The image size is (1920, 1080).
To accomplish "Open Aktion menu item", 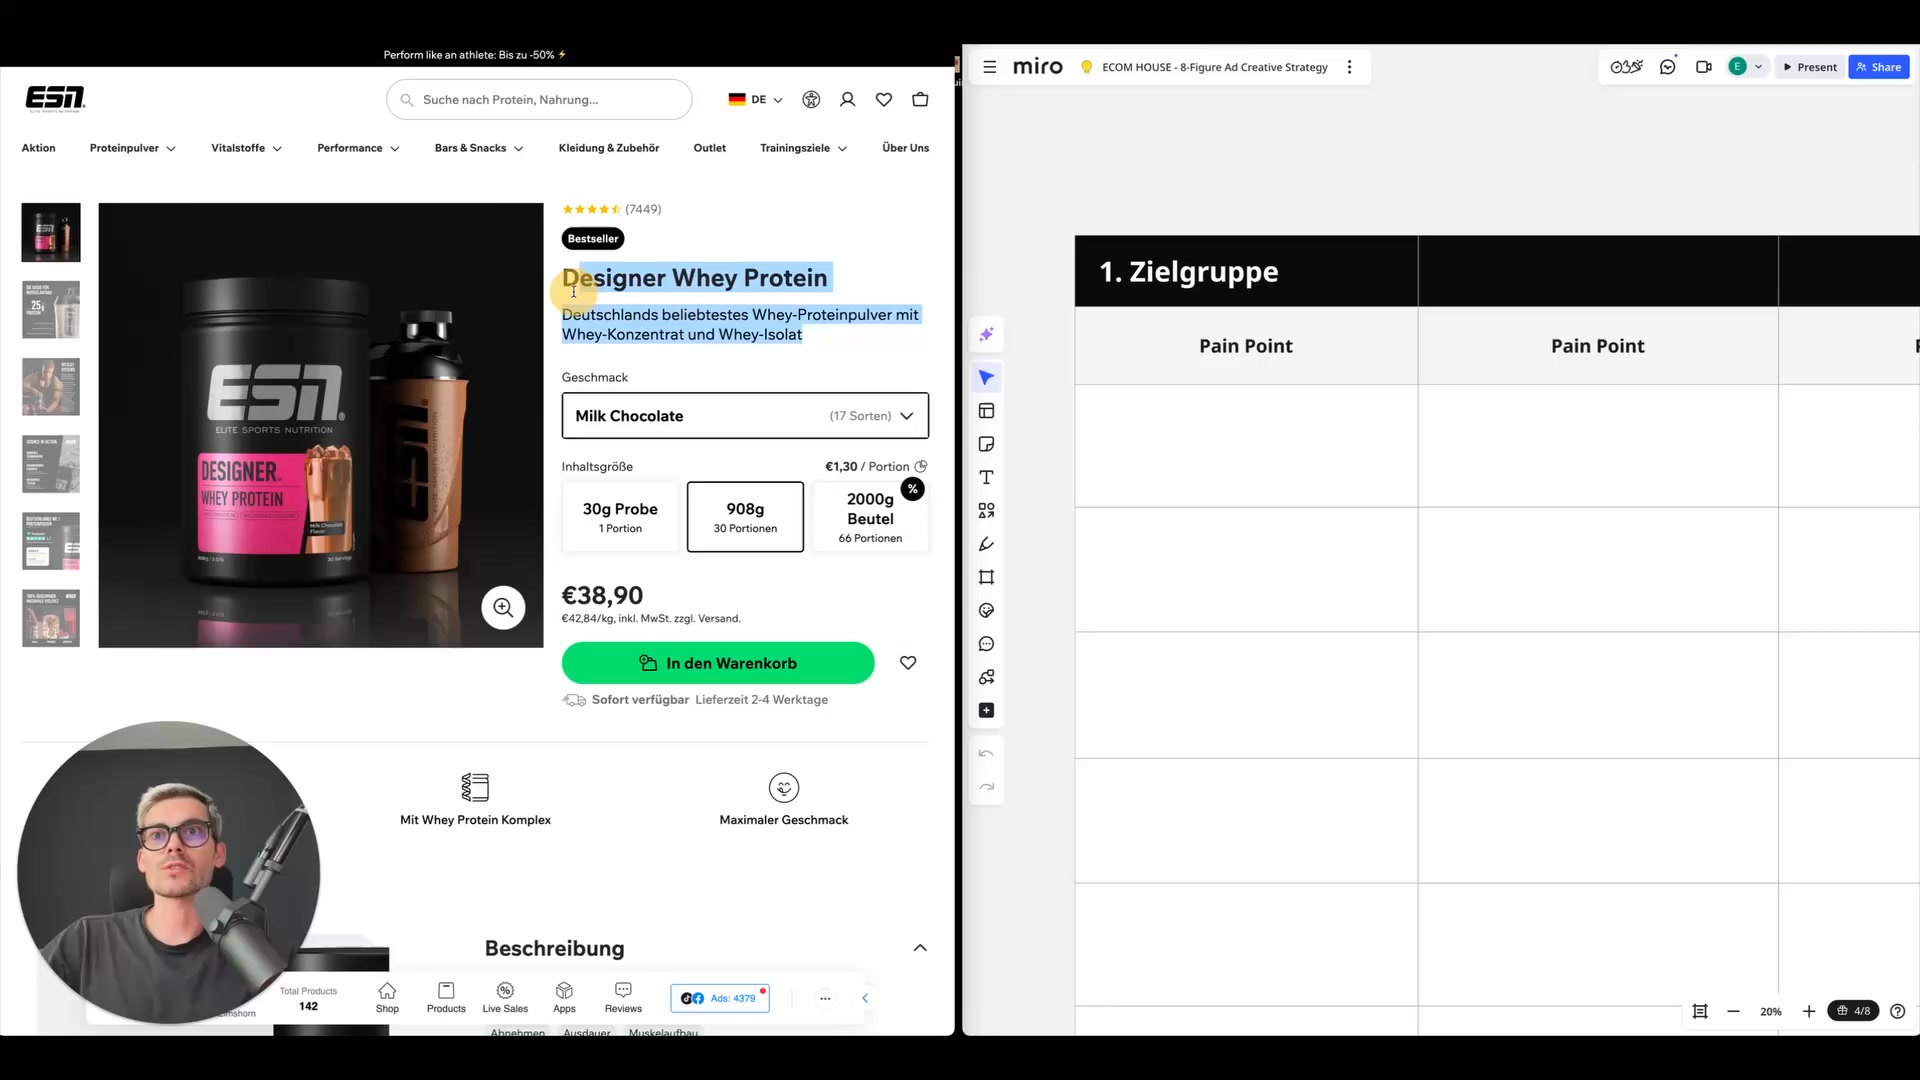I will tap(38, 148).
